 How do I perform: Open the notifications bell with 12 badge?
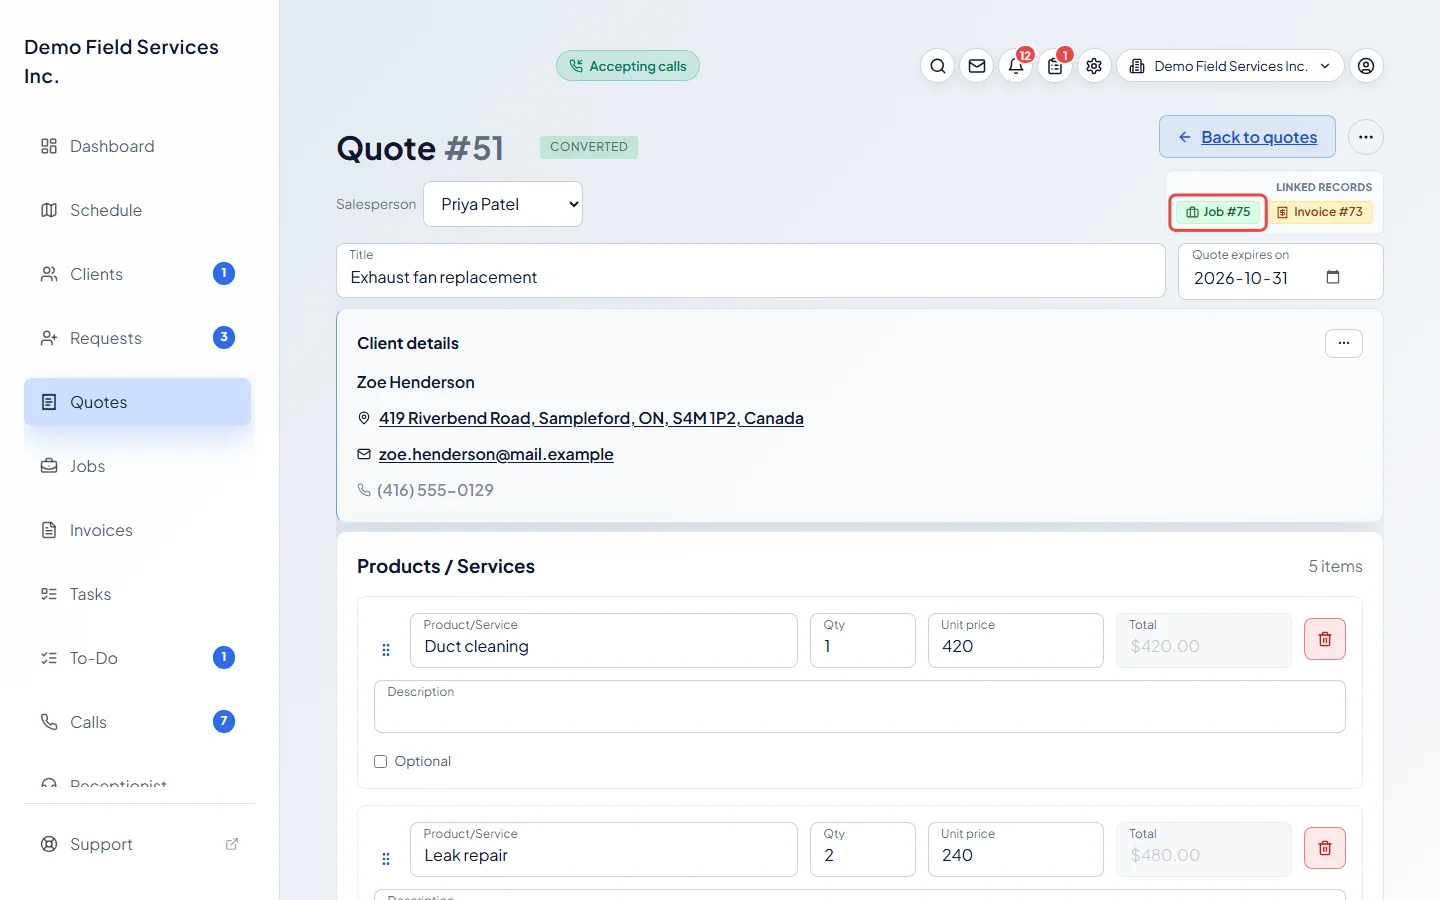coord(1016,66)
